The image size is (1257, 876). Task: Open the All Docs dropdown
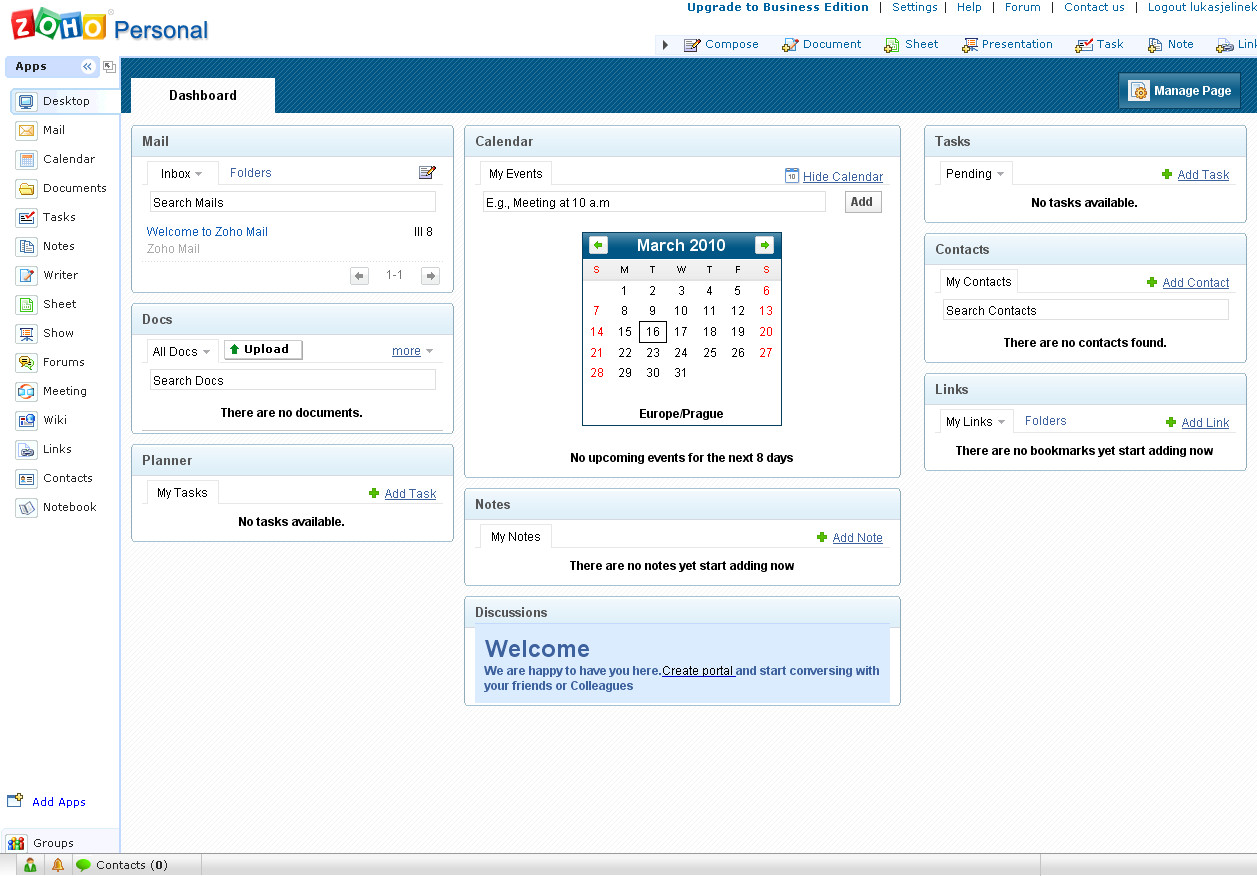181,351
